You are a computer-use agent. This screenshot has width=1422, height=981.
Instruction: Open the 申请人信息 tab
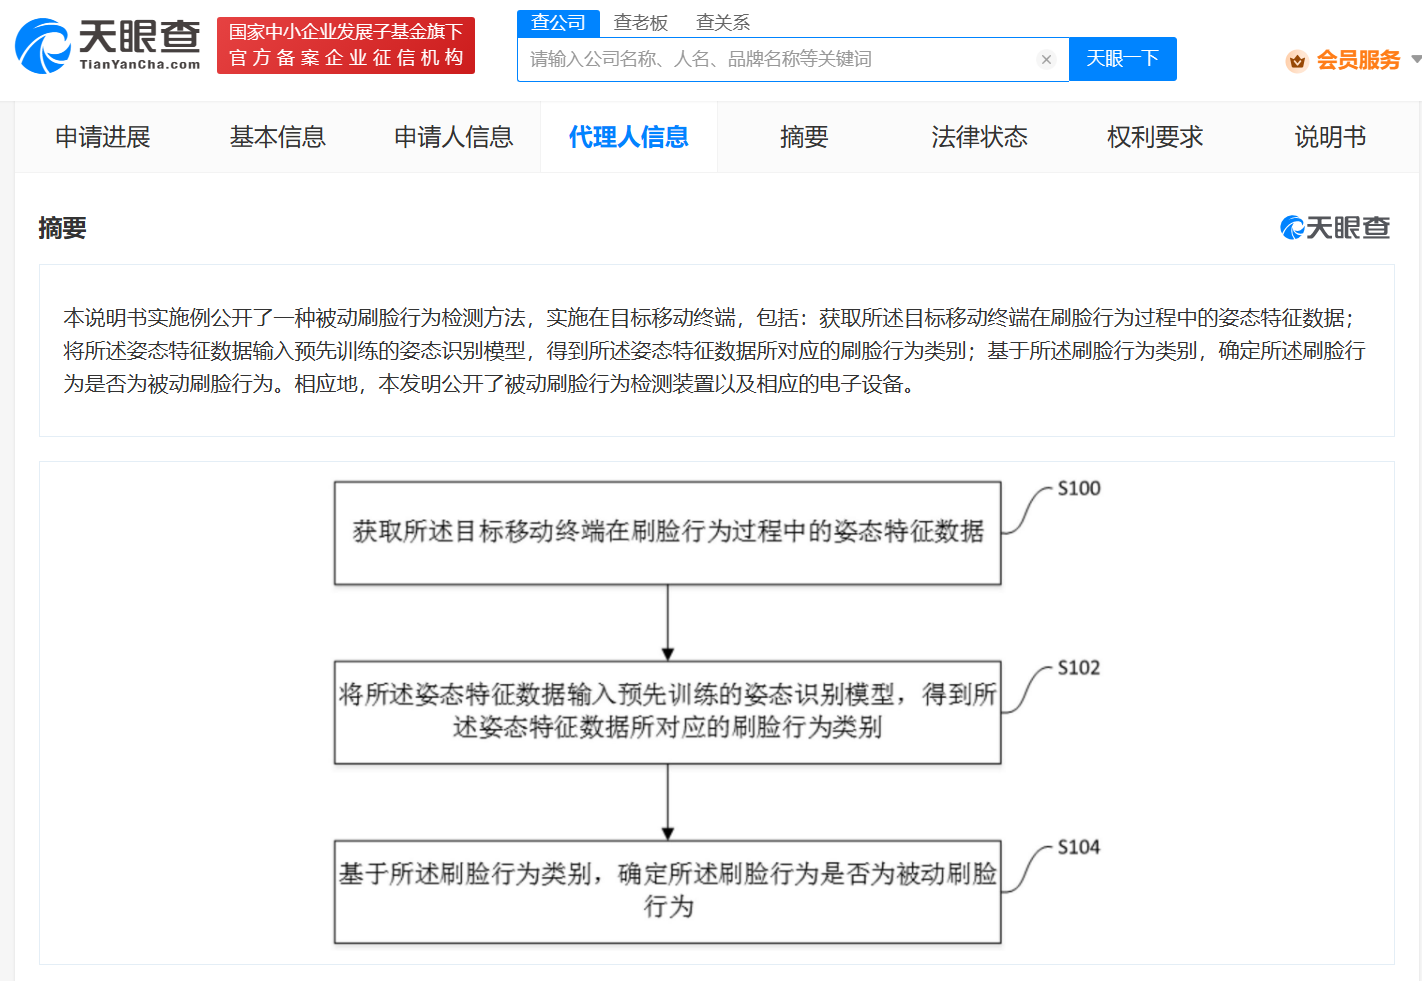tap(453, 137)
